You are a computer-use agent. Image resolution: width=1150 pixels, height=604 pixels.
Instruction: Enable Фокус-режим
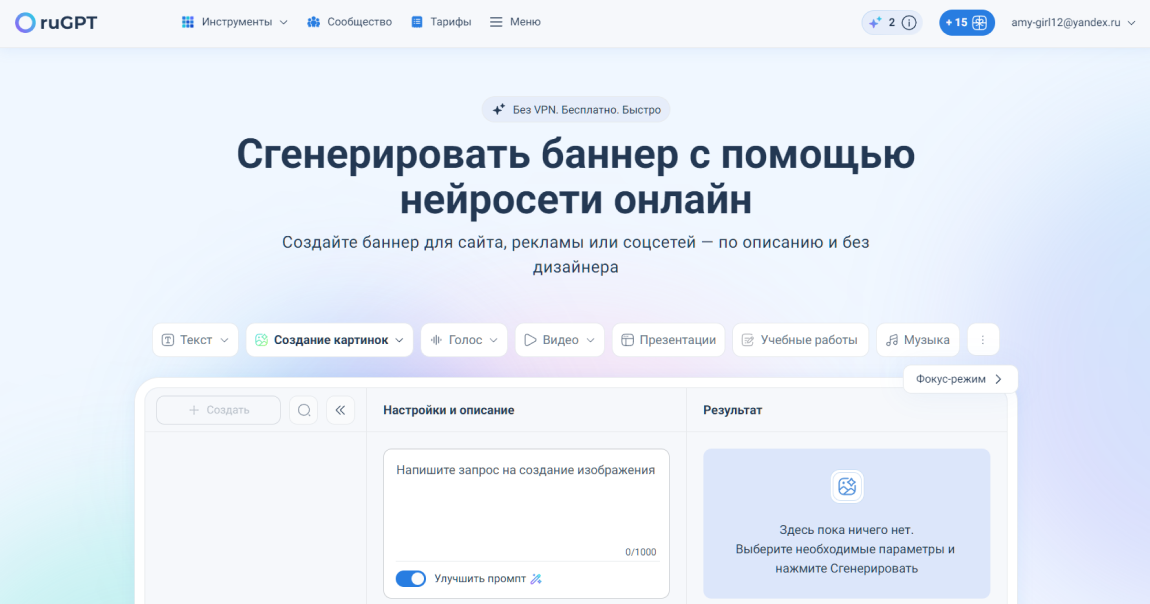coord(960,379)
